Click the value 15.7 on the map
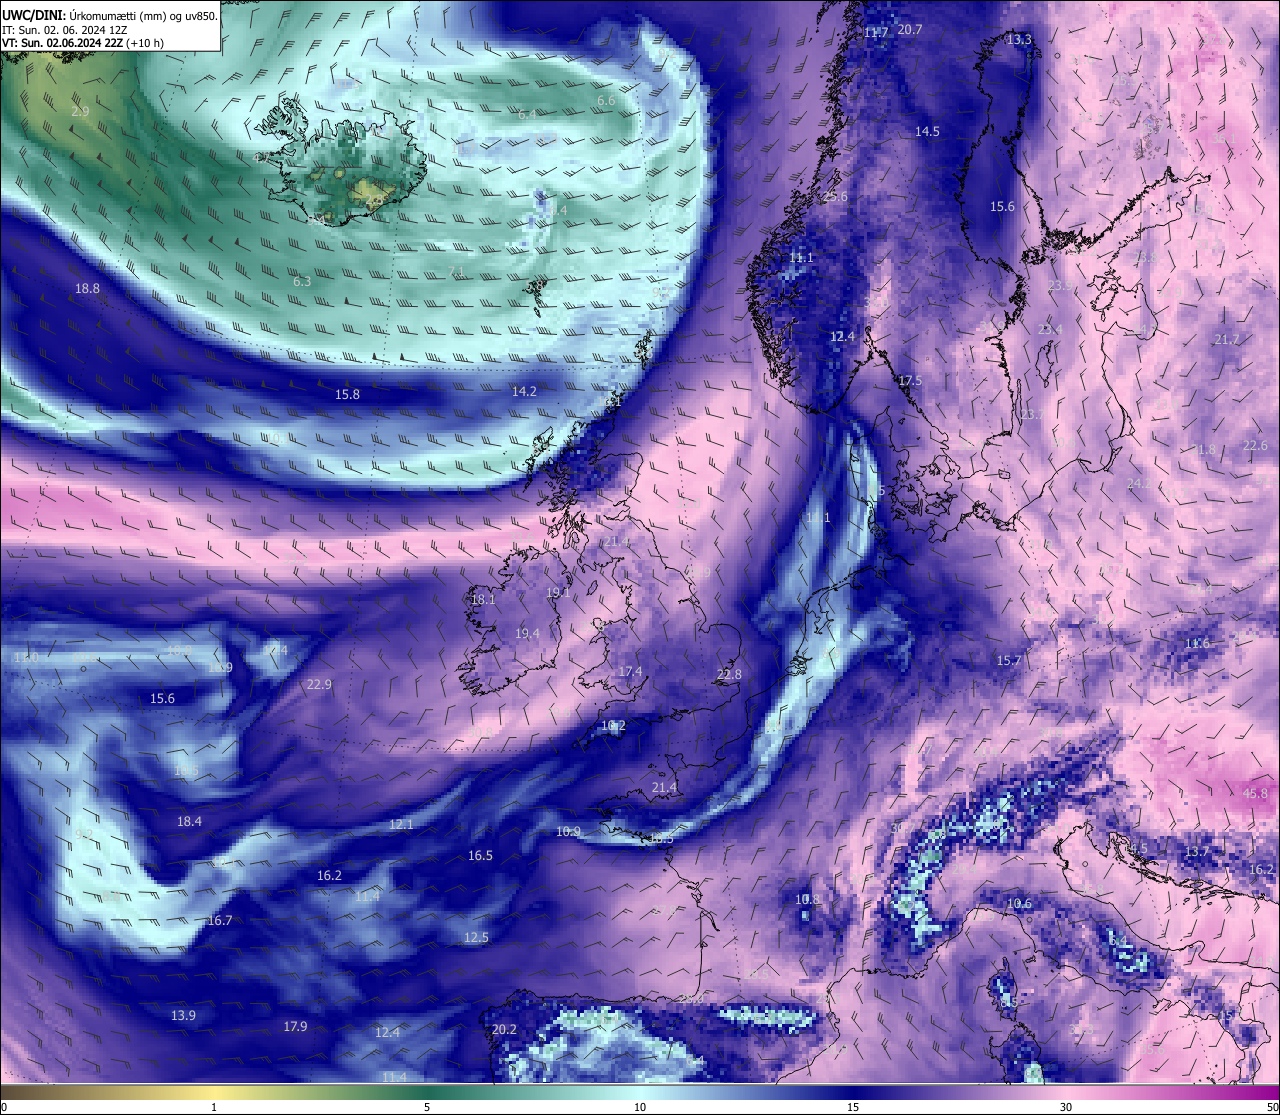The width and height of the screenshot is (1280, 1115). 1009,661
